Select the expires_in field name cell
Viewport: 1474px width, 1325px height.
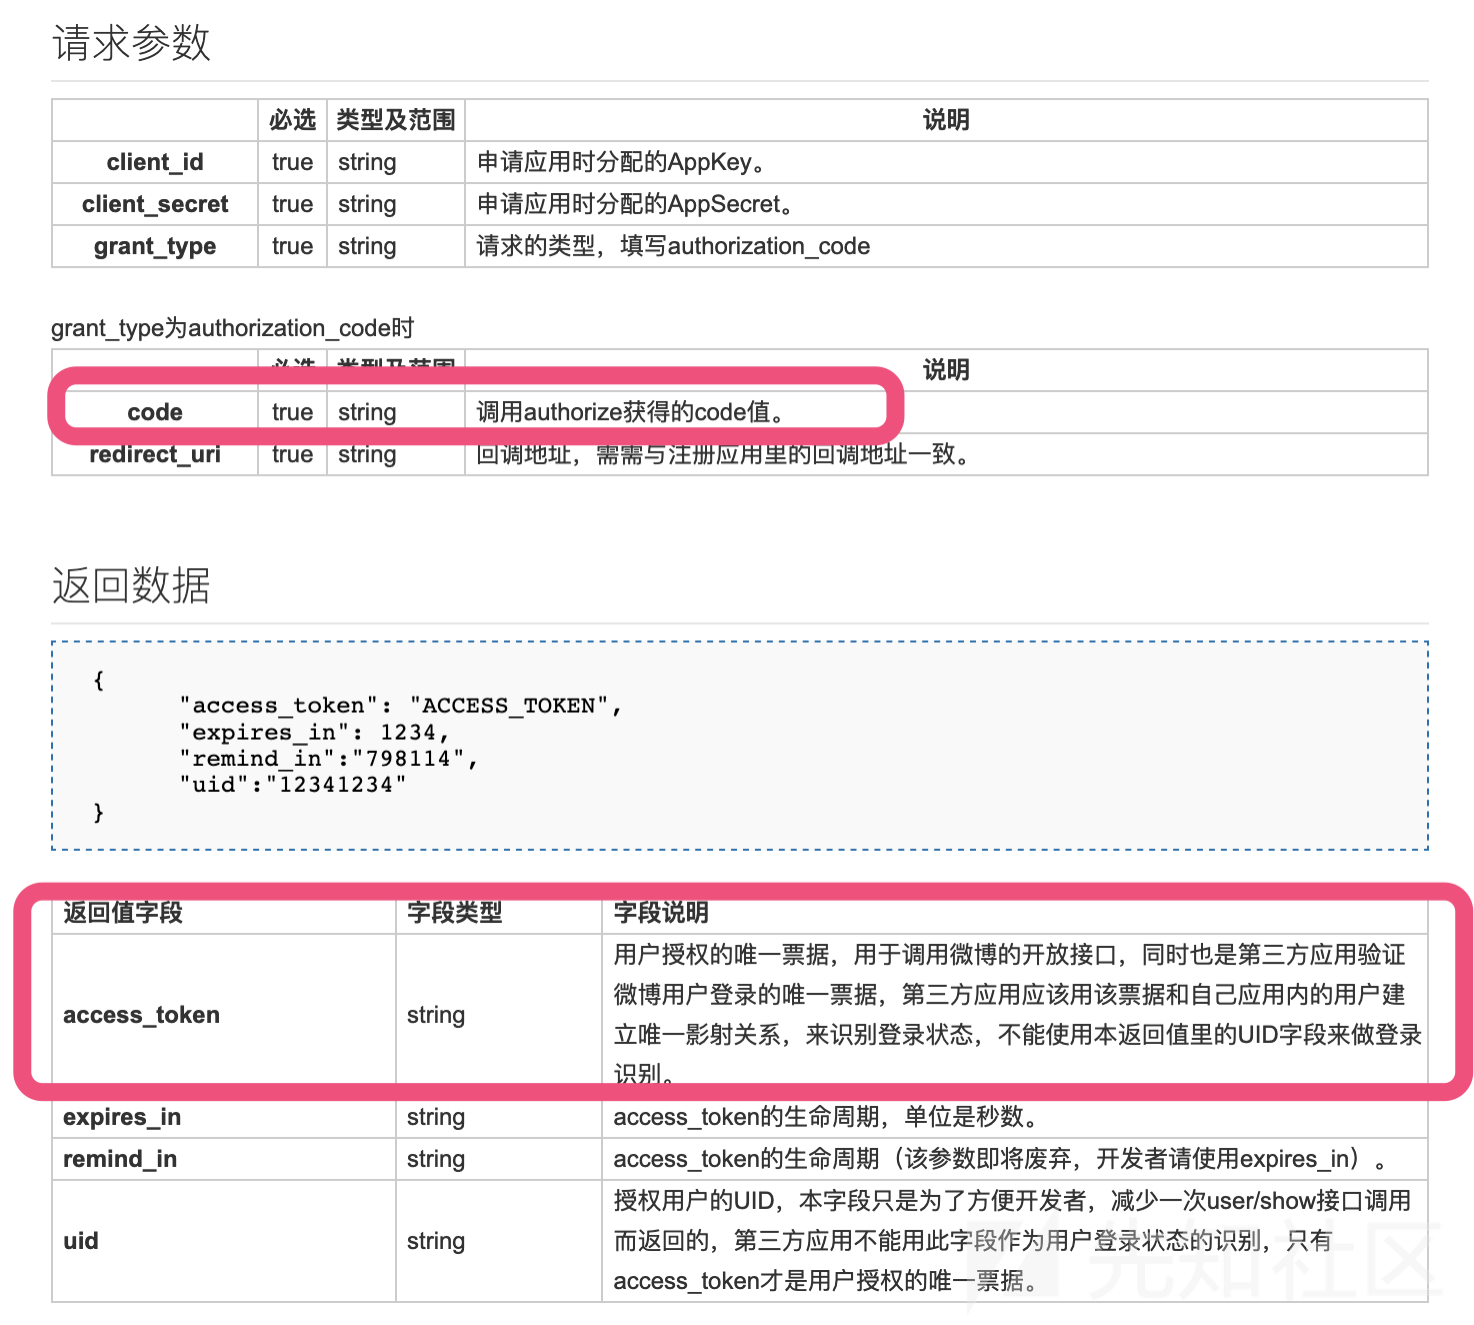(x=224, y=1117)
